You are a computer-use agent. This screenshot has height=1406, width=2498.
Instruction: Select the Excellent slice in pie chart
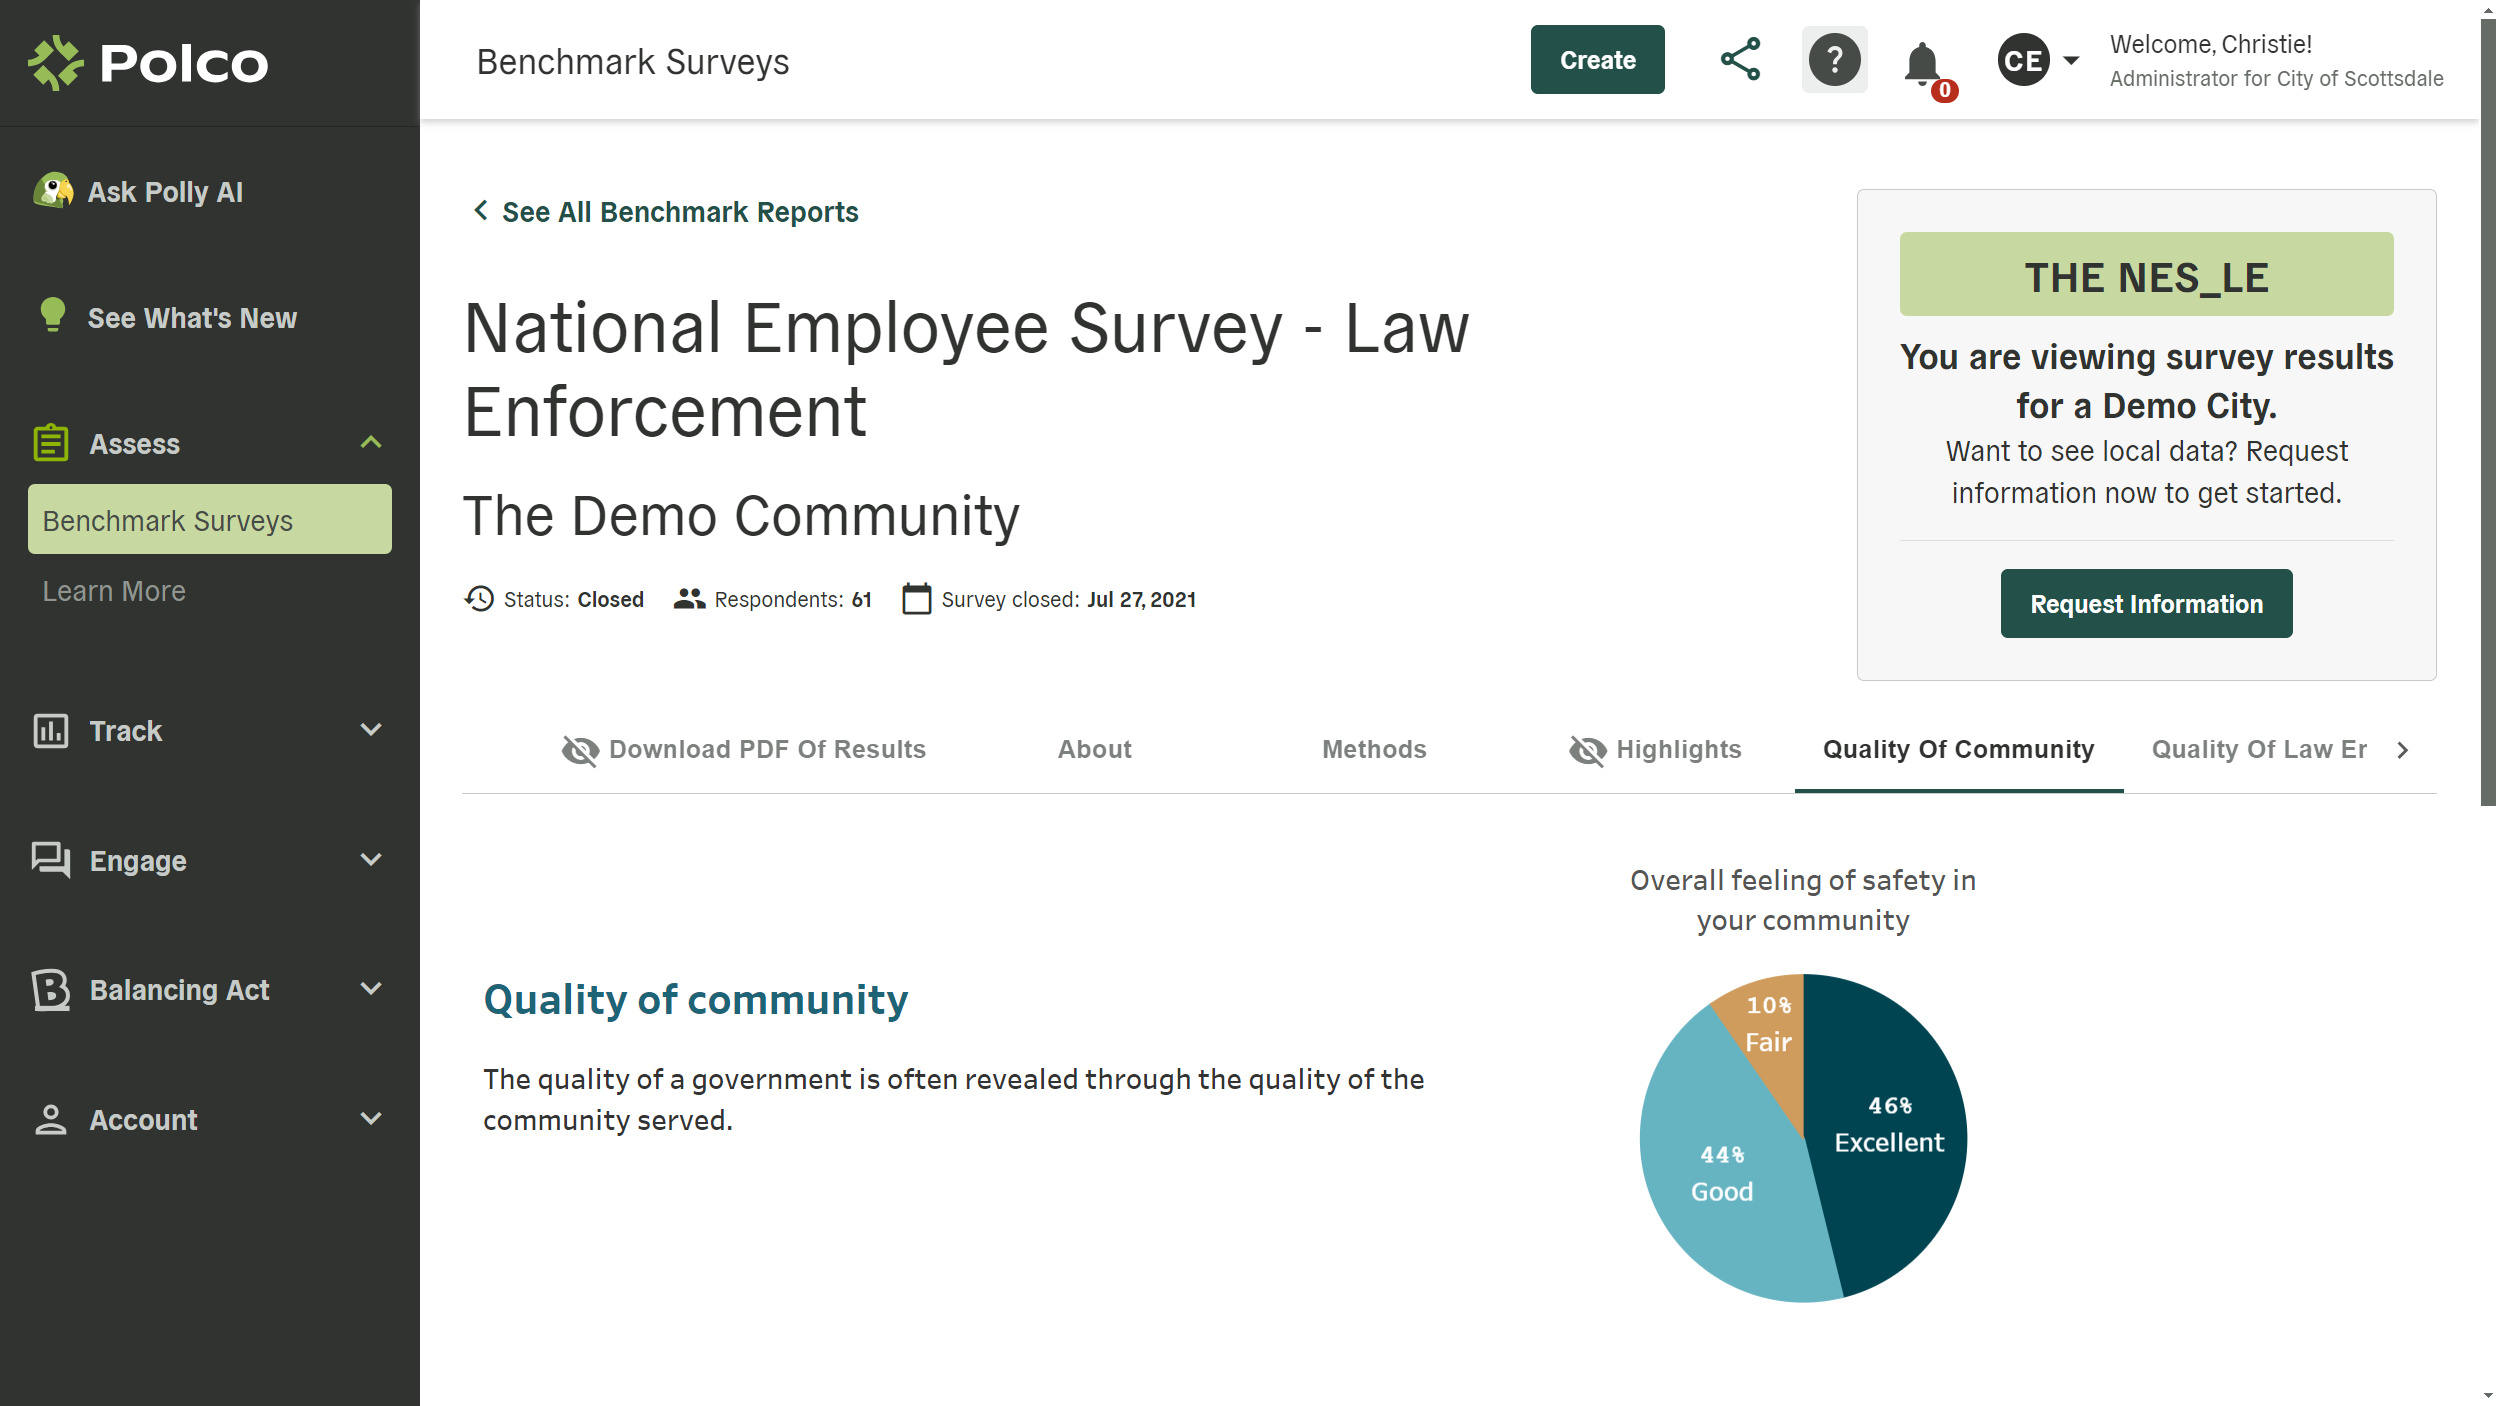(x=1887, y=1123)
